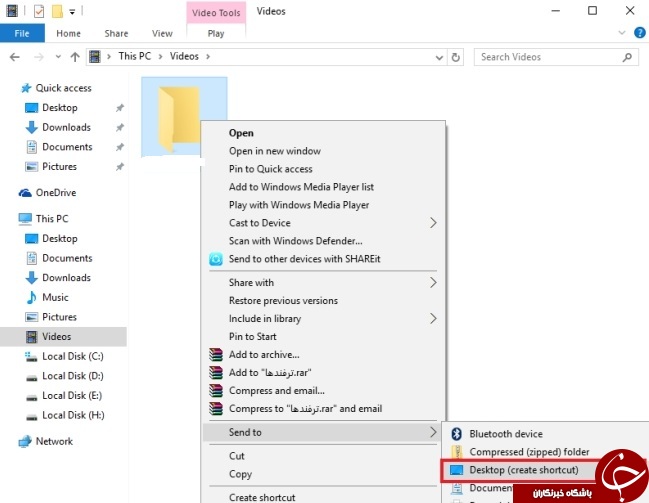The height and width of the screenshot is (503, 649).
Task: Open recent locations dropdown arrow
Action: (58, 57)
